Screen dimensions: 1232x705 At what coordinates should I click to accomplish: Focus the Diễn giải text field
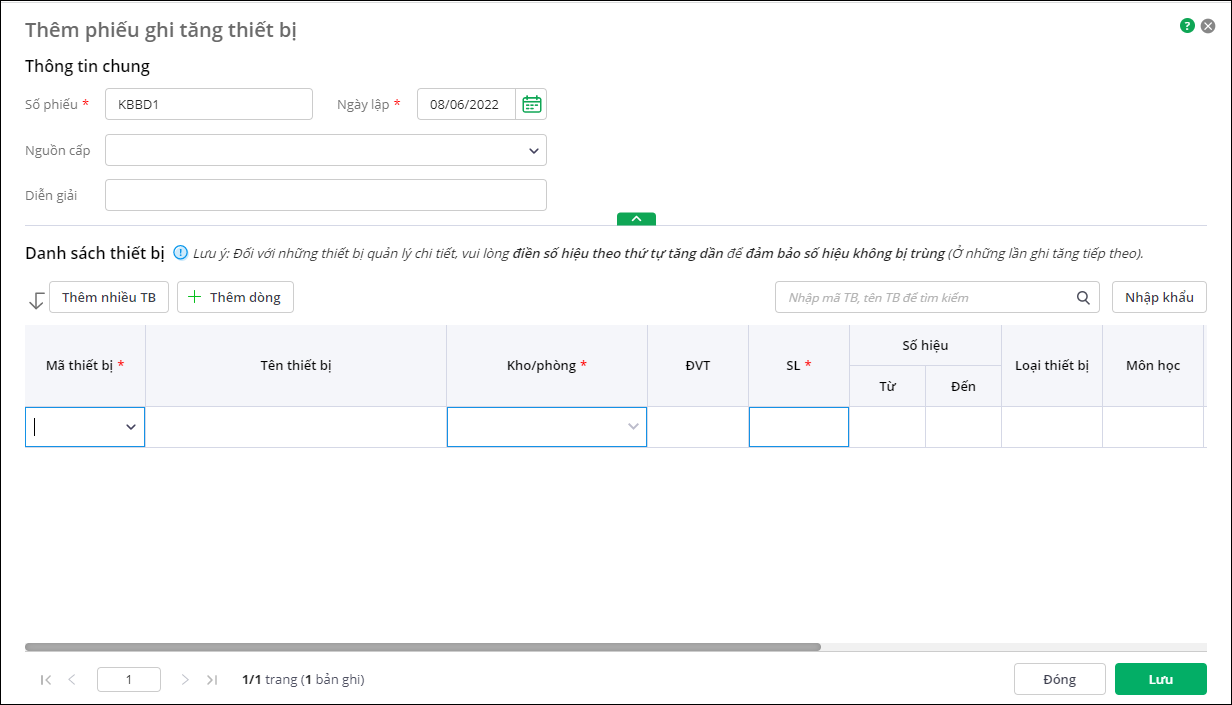[326, 195]
